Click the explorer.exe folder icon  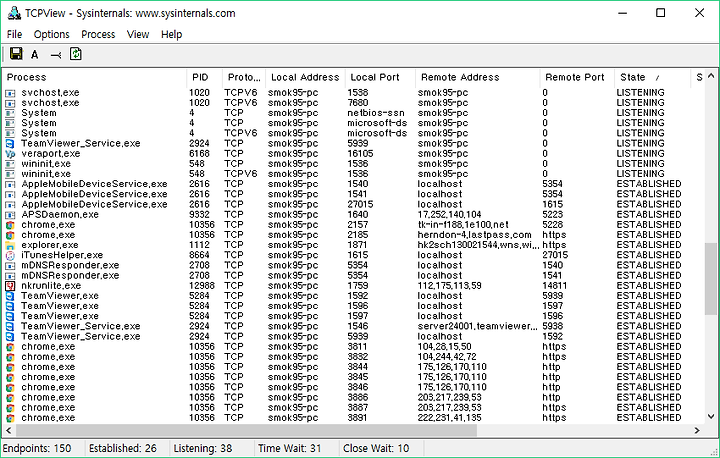coord(10,245)
